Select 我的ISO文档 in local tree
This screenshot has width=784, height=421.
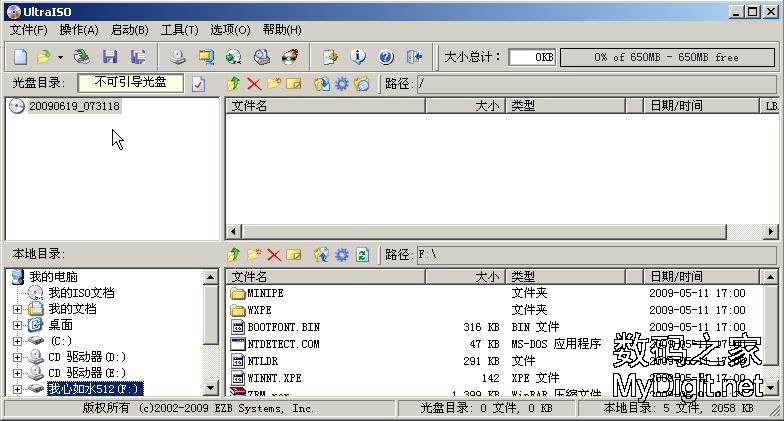(81, 292)
